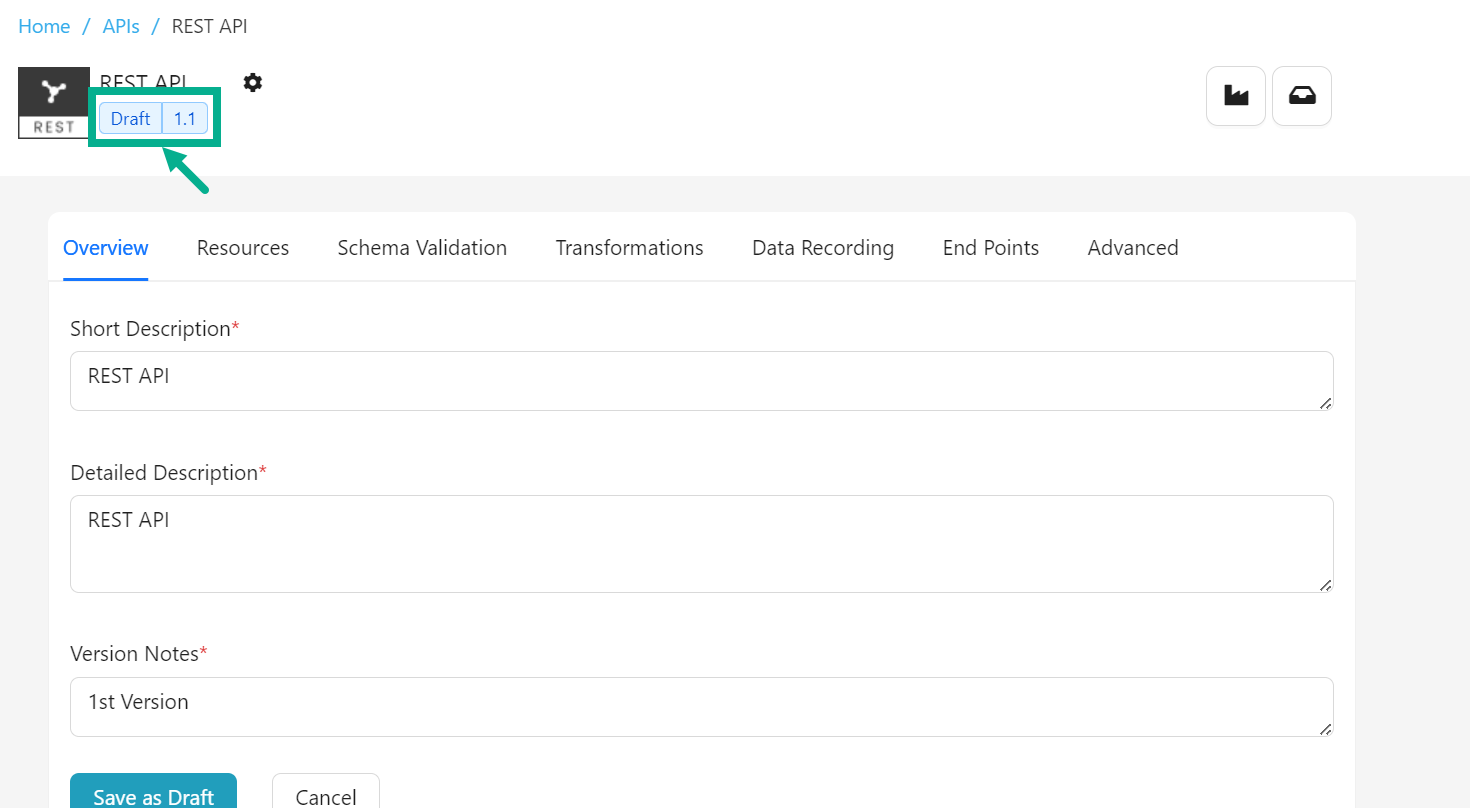Click into the Detailed Description textarea
Screen dimensions: 1470x808
coord(700,543)
